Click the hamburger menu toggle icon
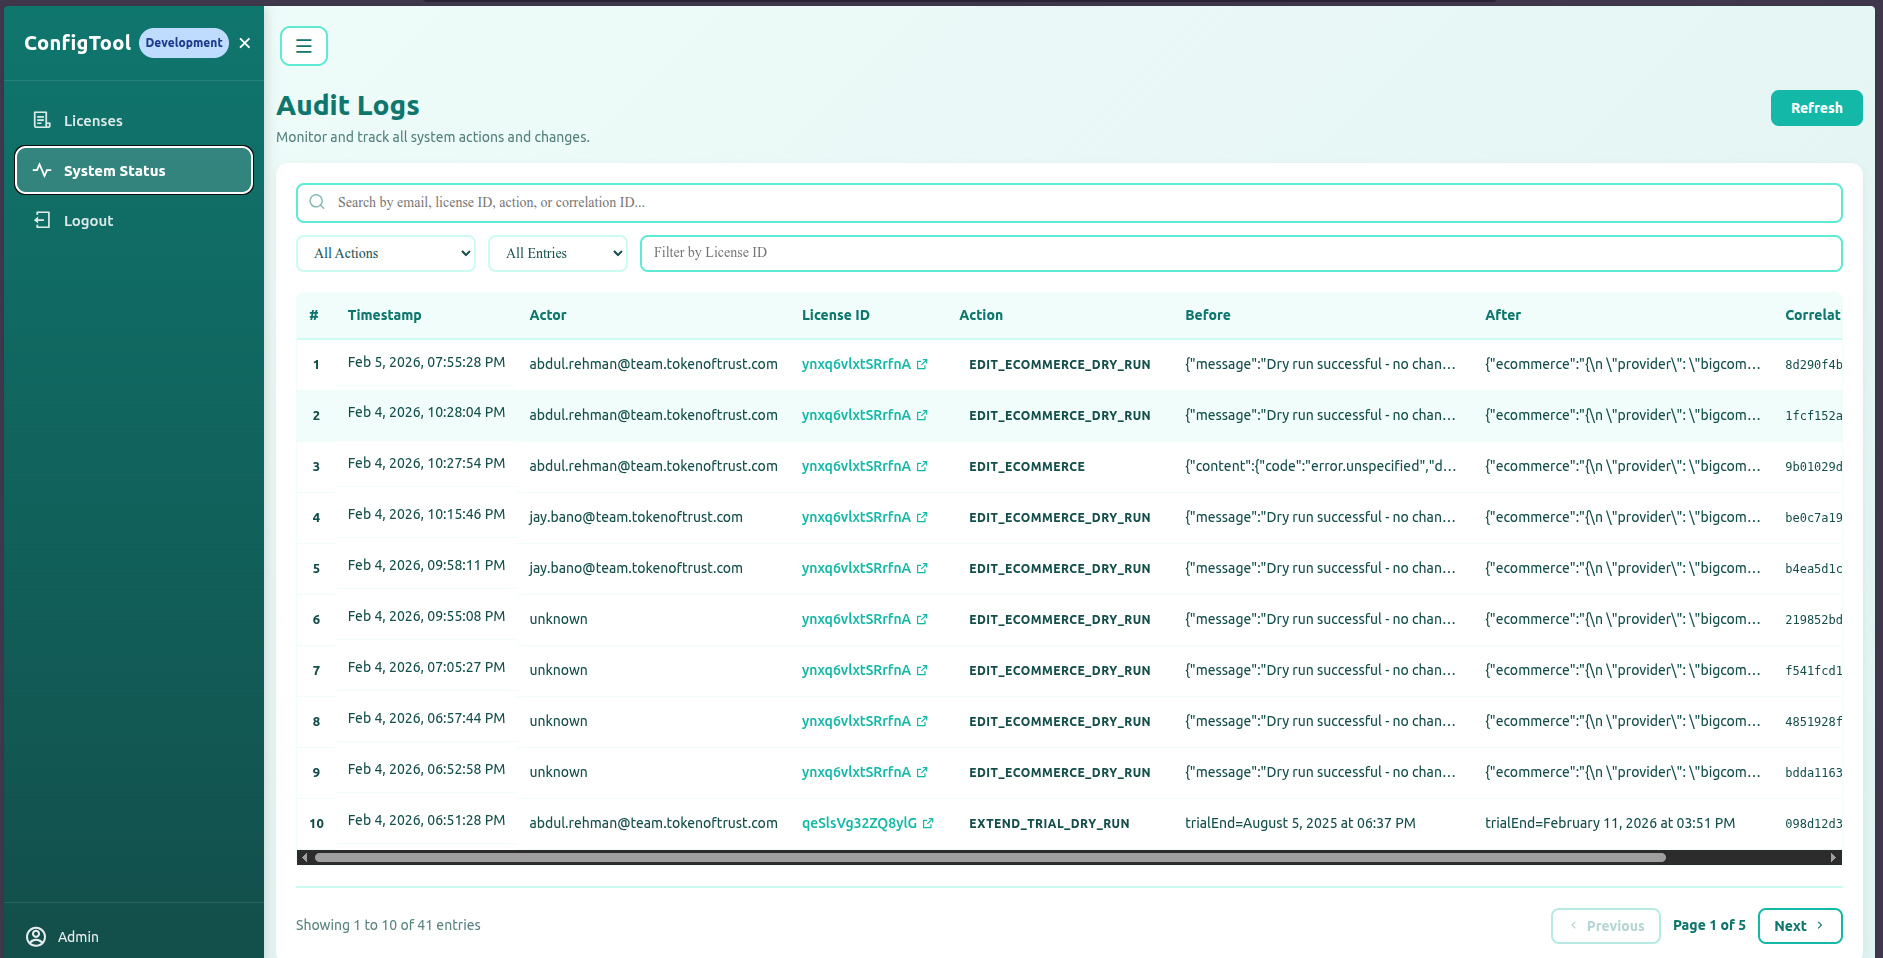This screenshot has height=958, width=1883. (303, 46)
